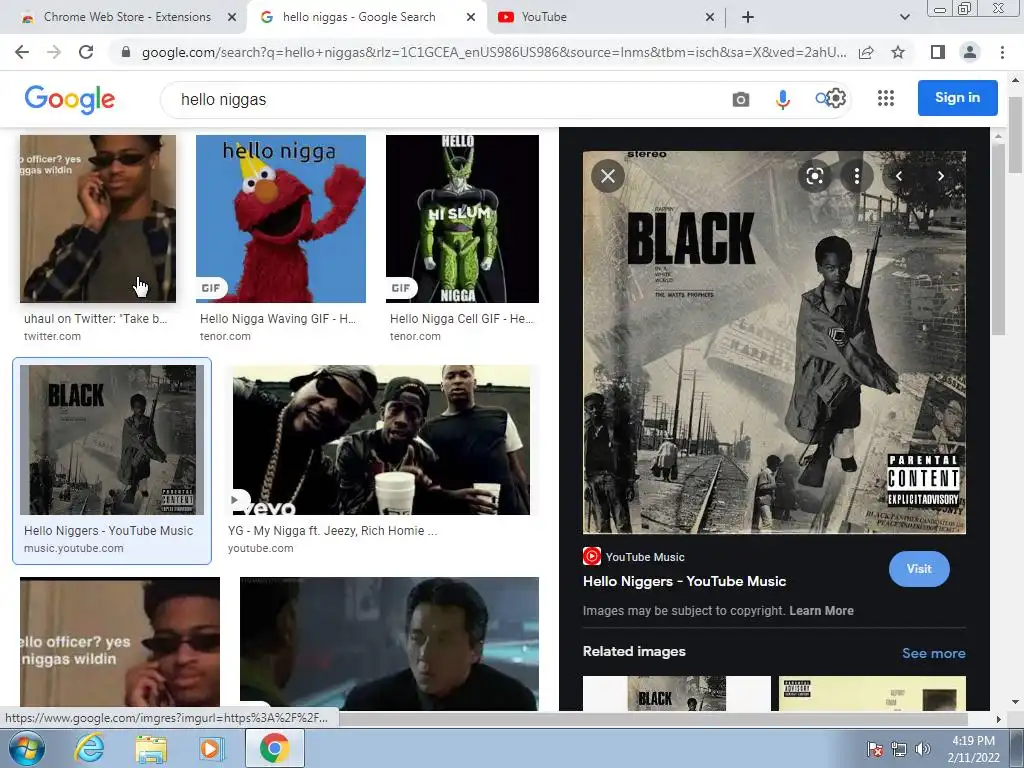
Task: Go back to the previous page
Action: [22, 52]
